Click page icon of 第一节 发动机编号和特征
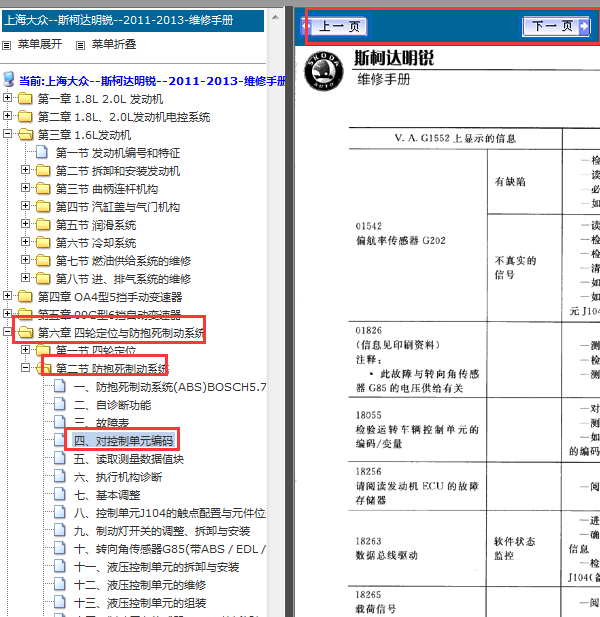This screenshot has width=600, height=617. pos(42,152)
